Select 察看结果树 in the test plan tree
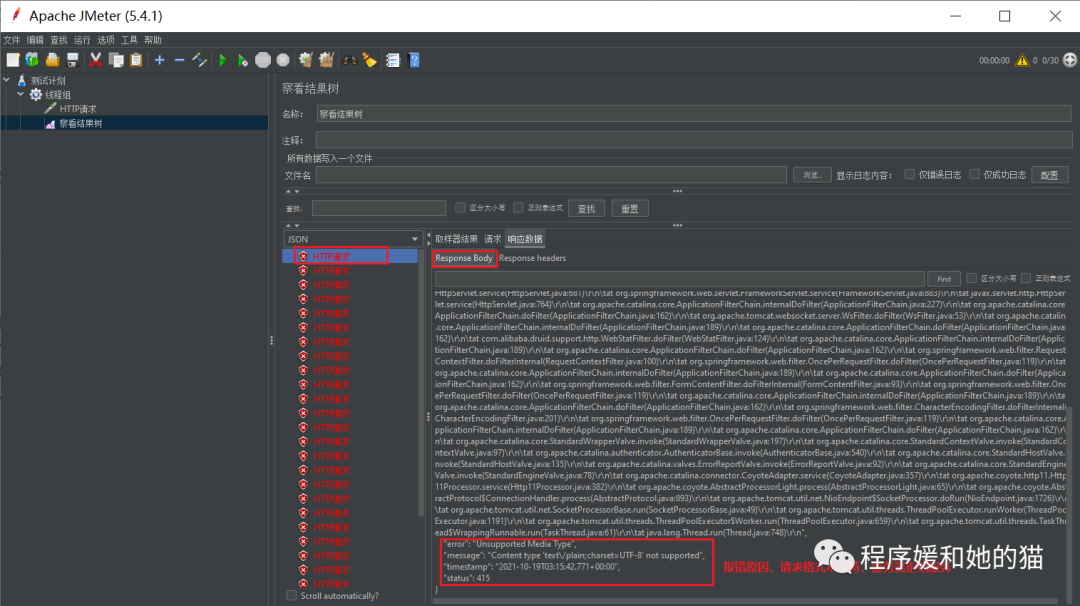The height and width of the screenshot is (606, 1080). tap(81, 123)
